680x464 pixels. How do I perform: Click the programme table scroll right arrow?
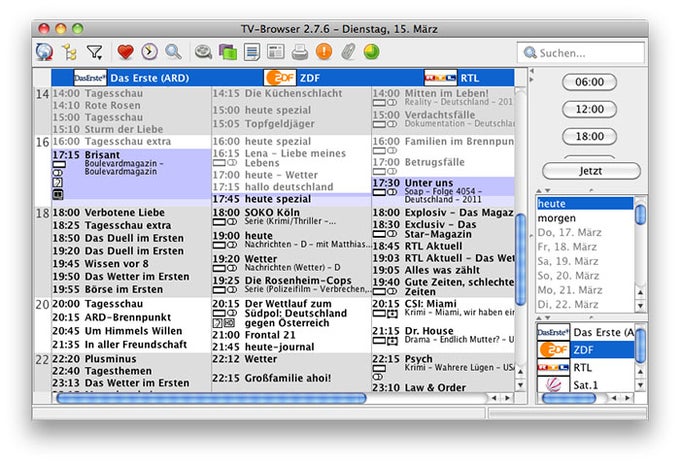(507, 398)
